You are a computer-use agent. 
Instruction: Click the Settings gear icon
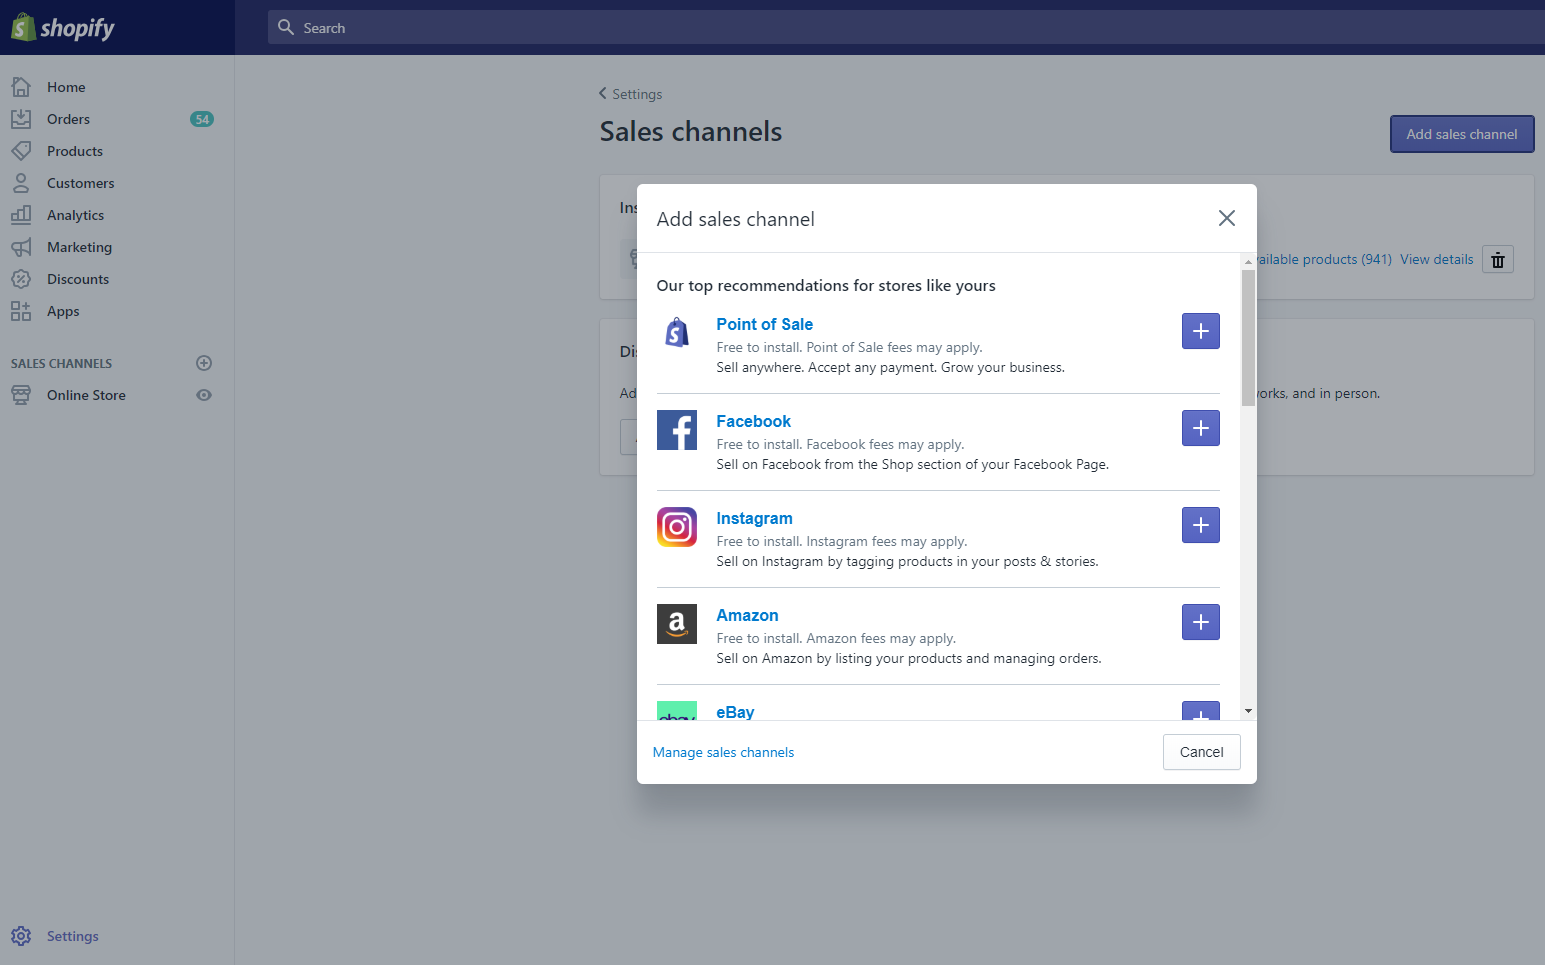21,936
